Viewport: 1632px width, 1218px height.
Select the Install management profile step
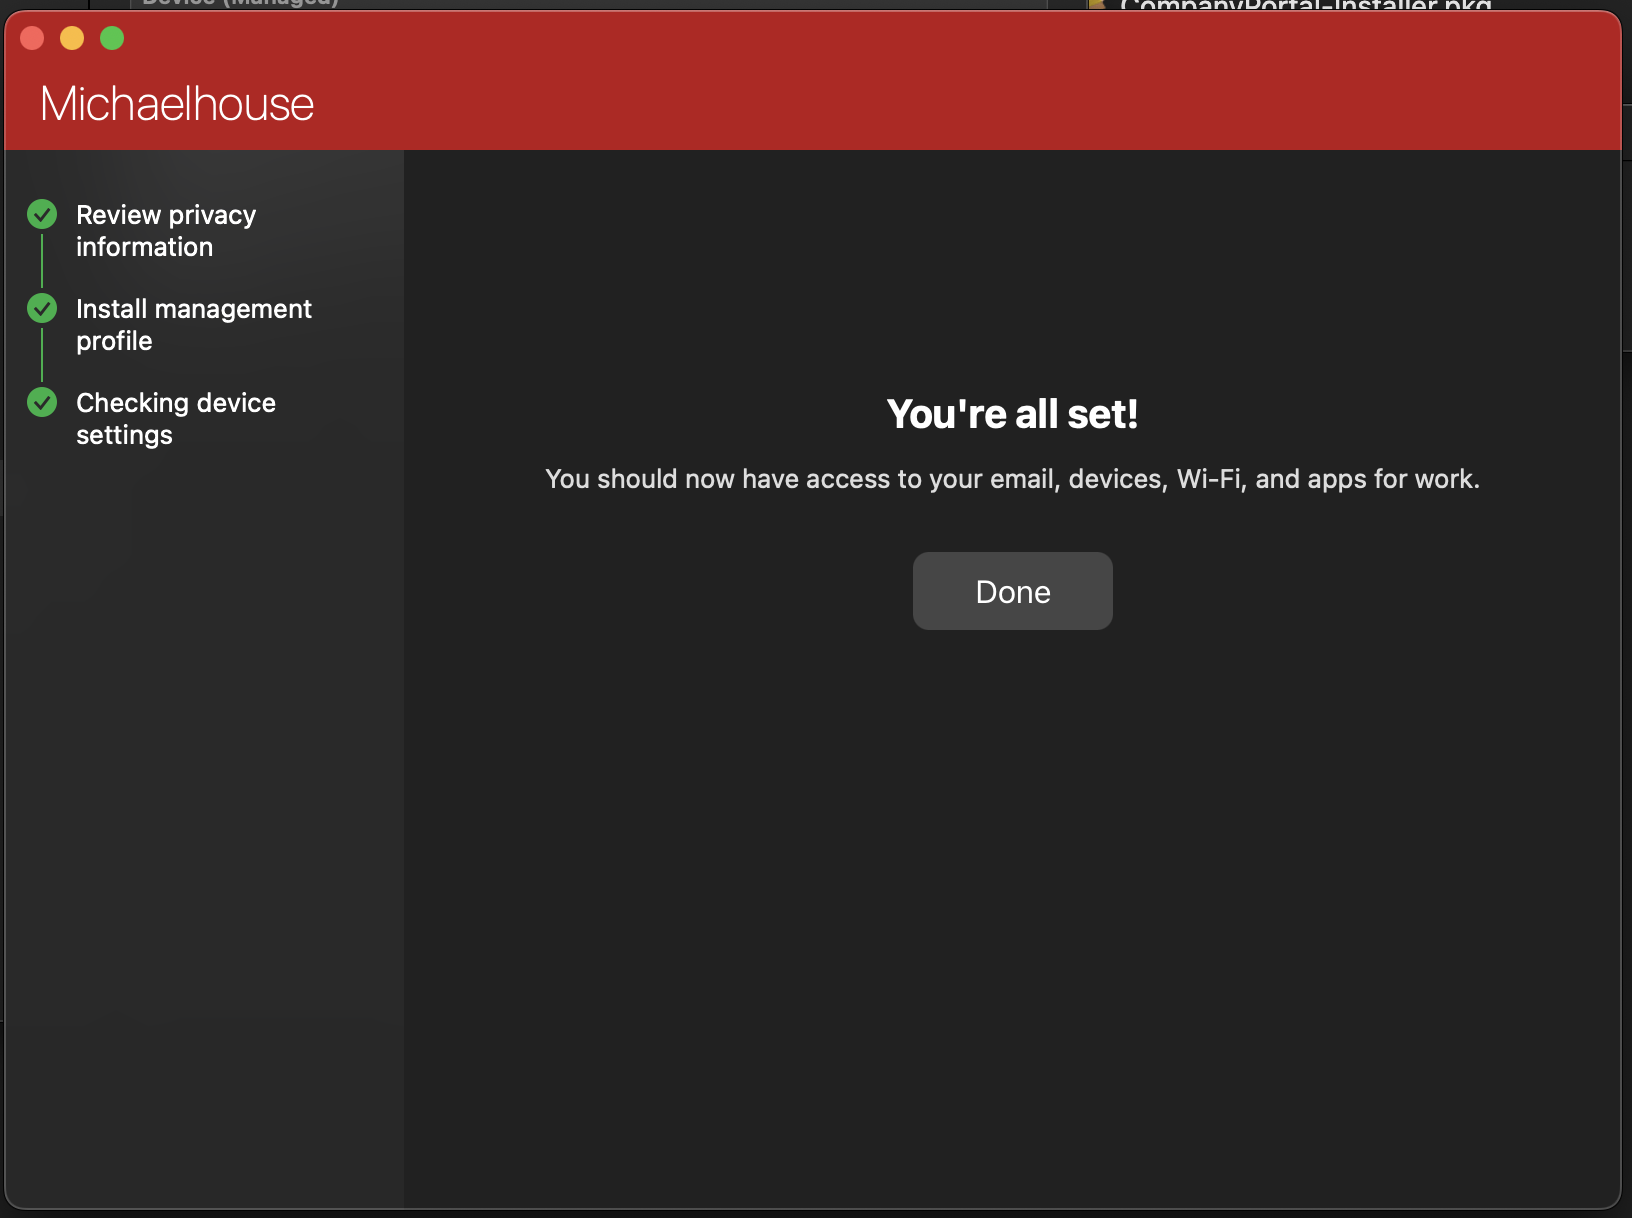click(194, 325)
